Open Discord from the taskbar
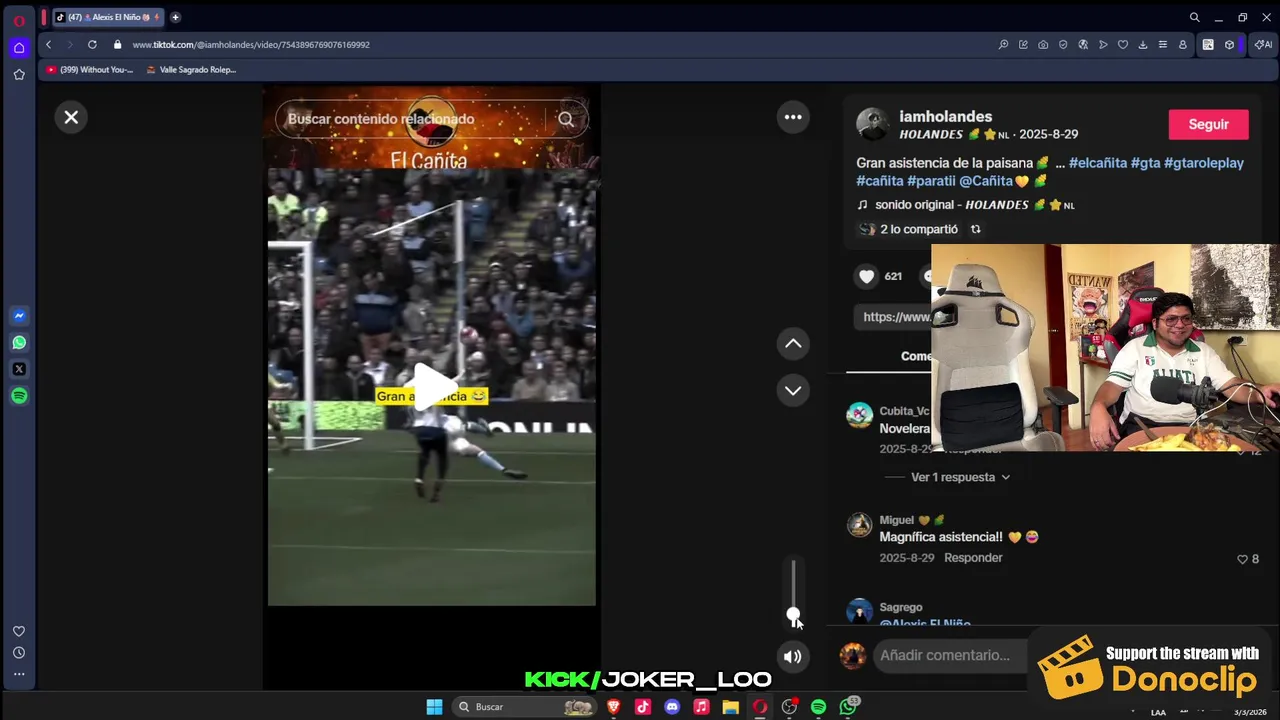 pos(672,707)
